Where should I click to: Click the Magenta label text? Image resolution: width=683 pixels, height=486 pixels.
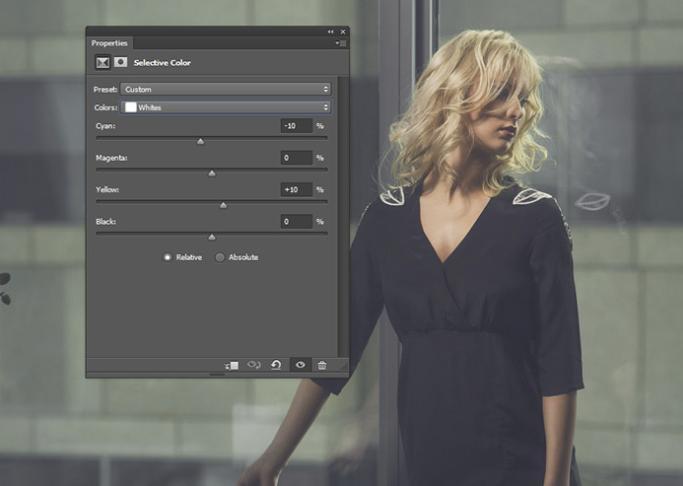click(112, 158)
